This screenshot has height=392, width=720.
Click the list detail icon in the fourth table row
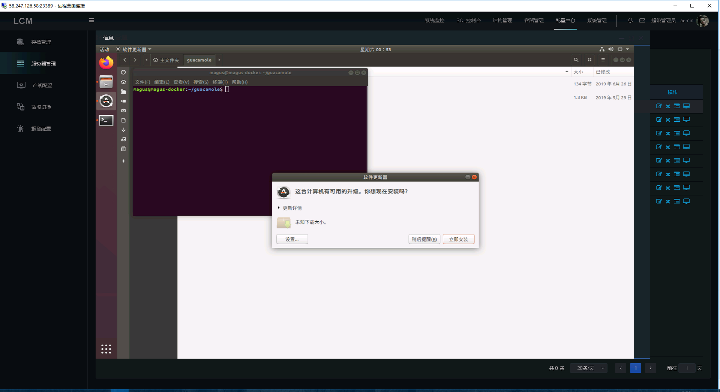pos(677,147)
